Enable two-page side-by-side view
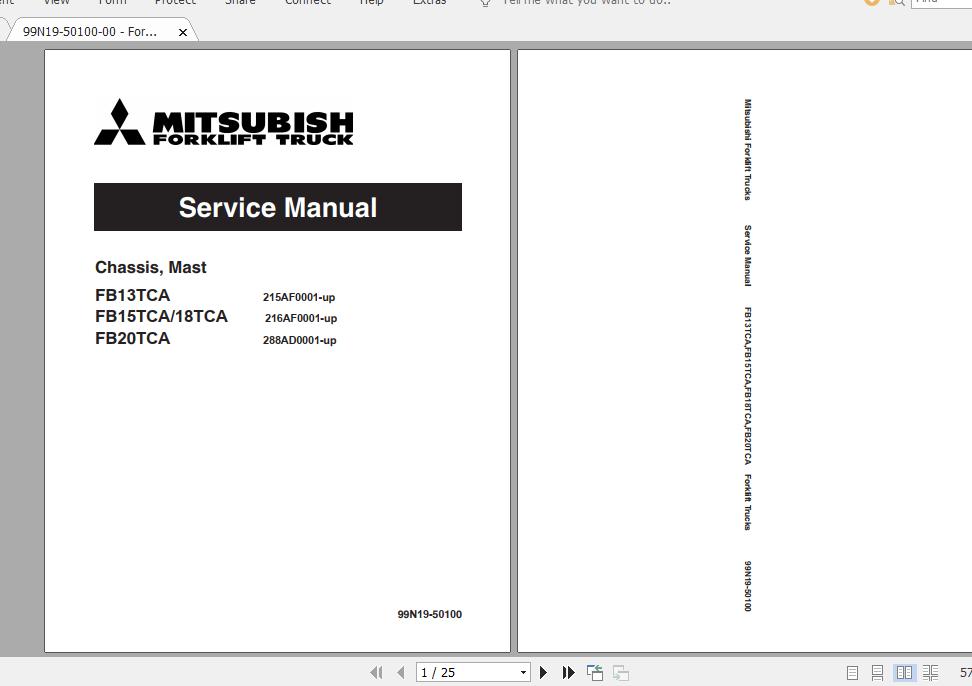This screenshot has width=972, height=686. 905,672
